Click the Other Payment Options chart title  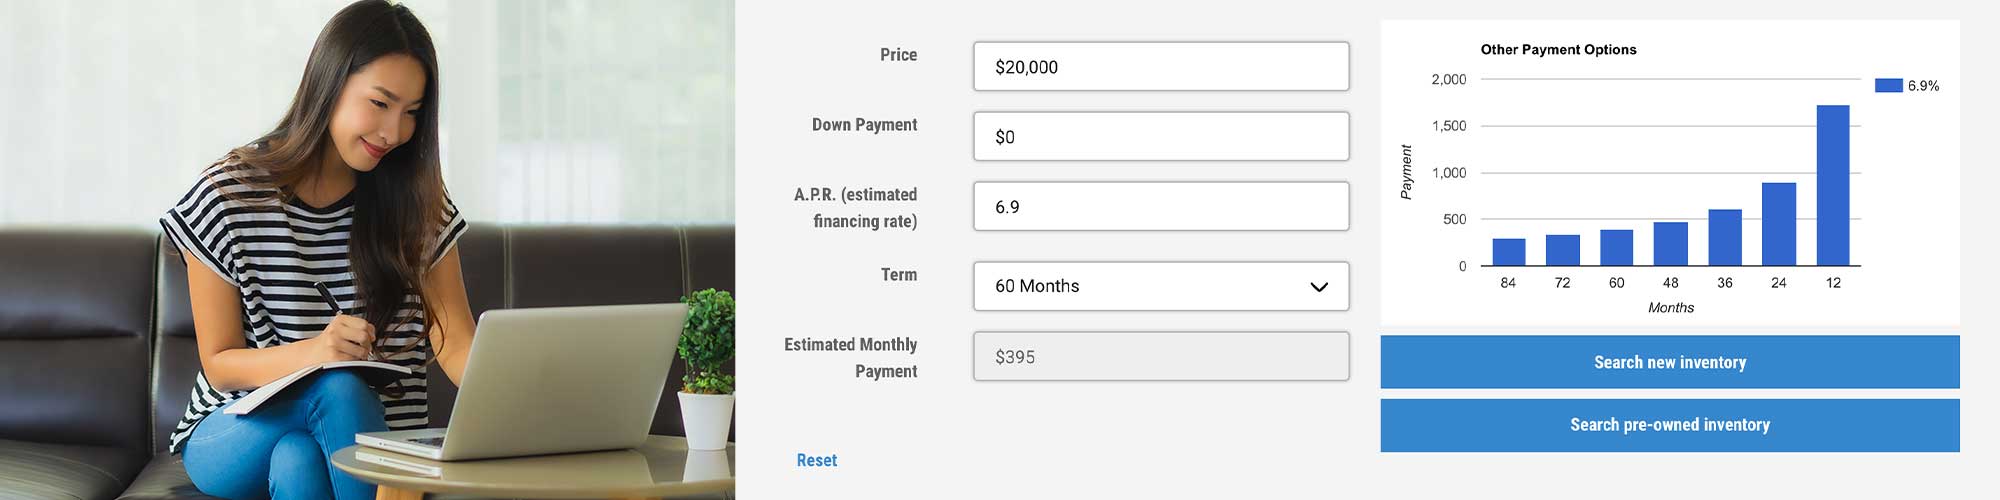click(1558, 50)
